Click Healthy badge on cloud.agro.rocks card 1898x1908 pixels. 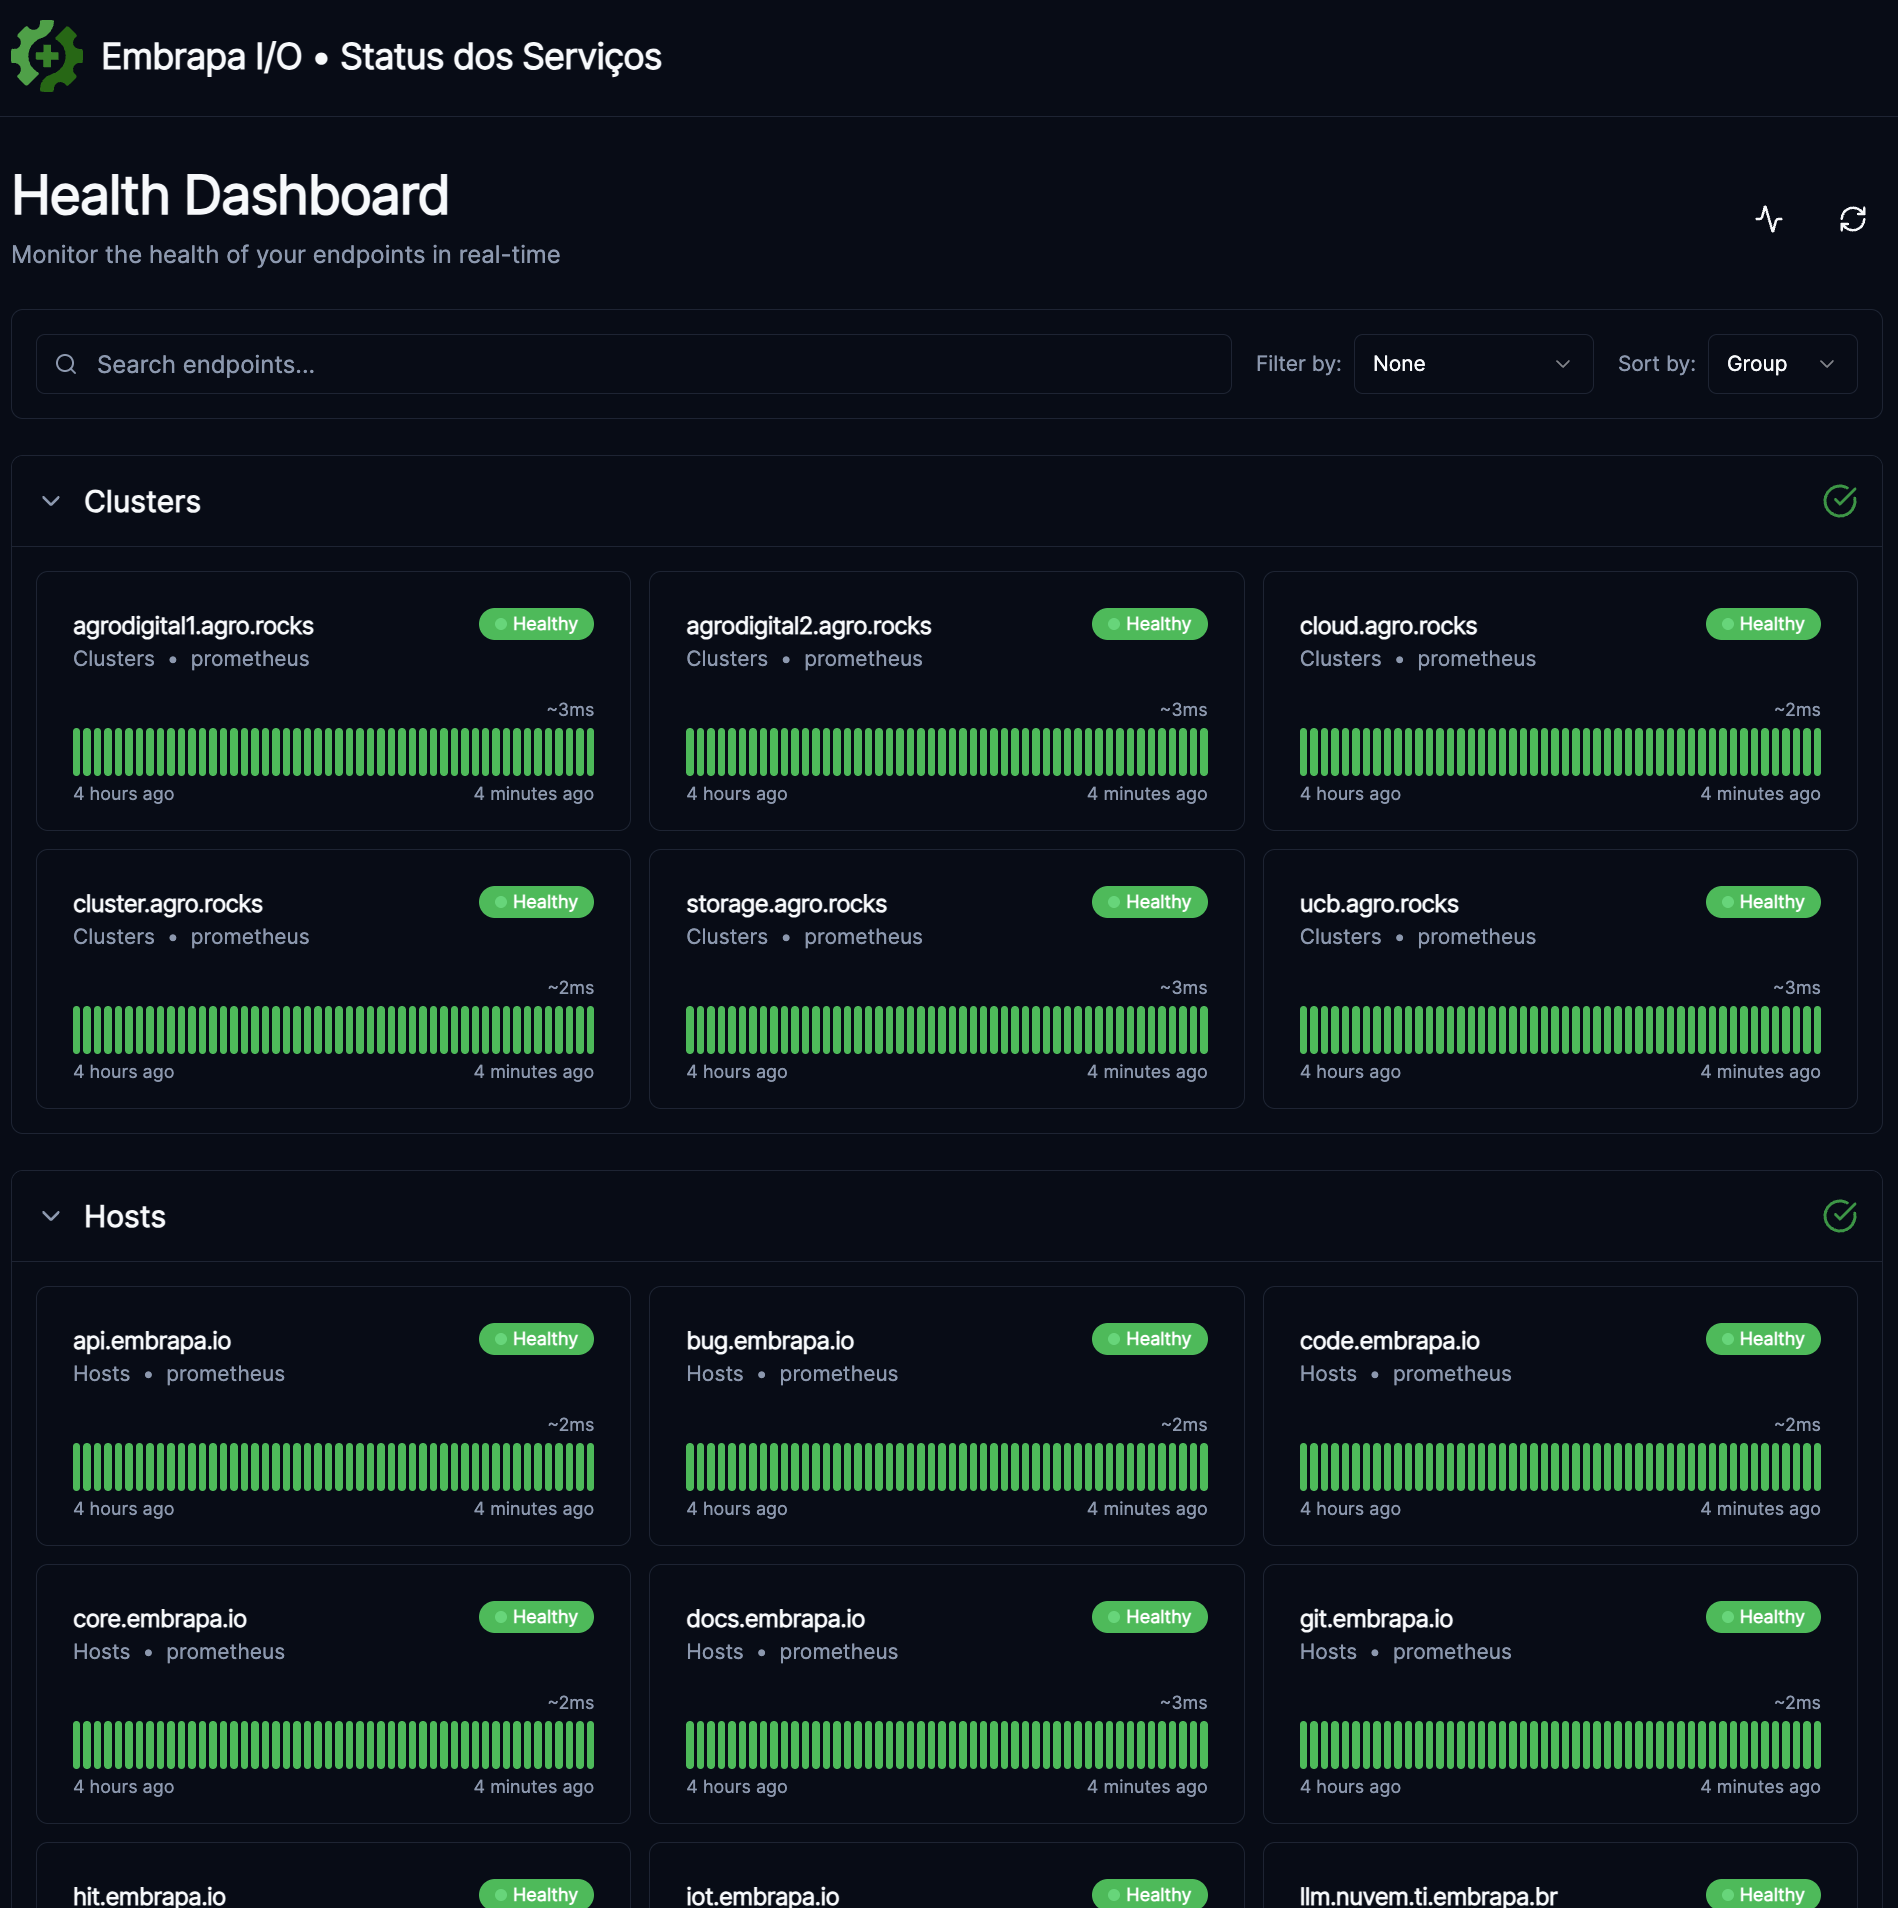tap(1763, 624)
